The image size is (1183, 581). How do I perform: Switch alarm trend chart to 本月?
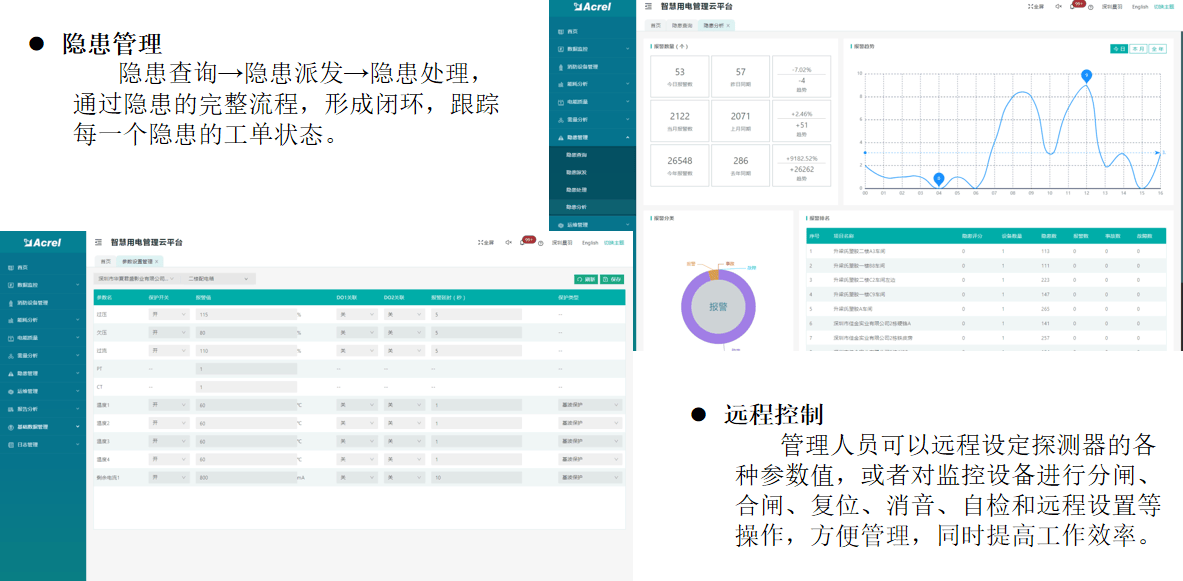click(1138, 48)
